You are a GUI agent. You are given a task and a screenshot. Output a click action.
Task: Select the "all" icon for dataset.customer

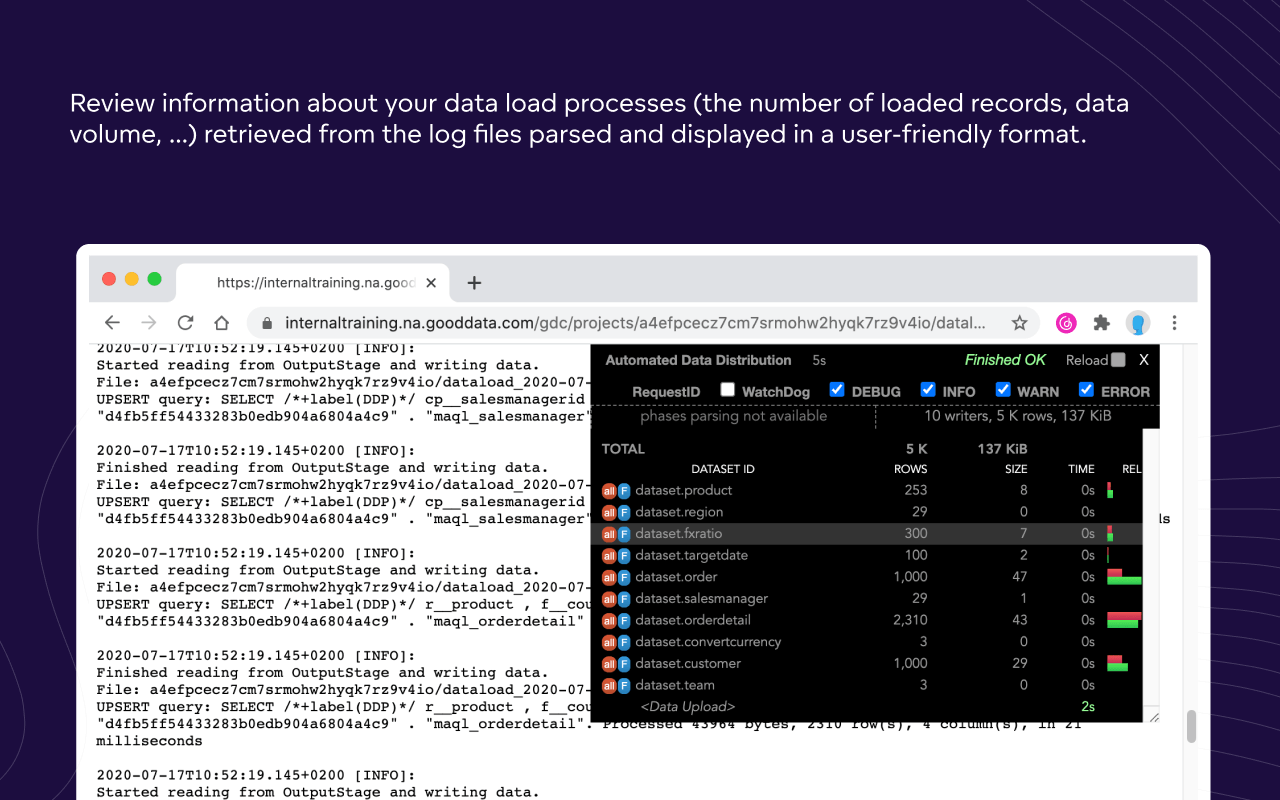(x=610, y=663)
